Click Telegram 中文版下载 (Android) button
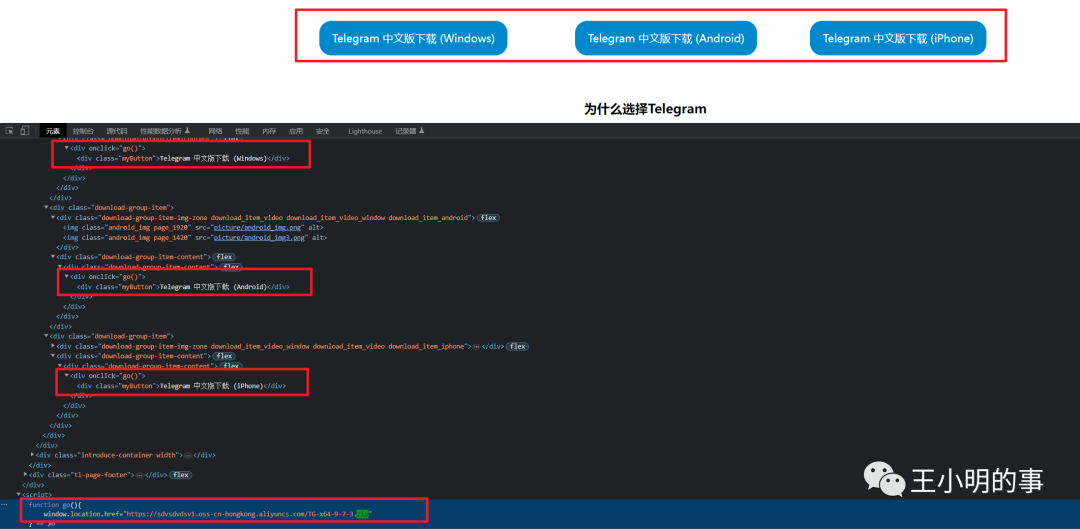 click(666, 39)
